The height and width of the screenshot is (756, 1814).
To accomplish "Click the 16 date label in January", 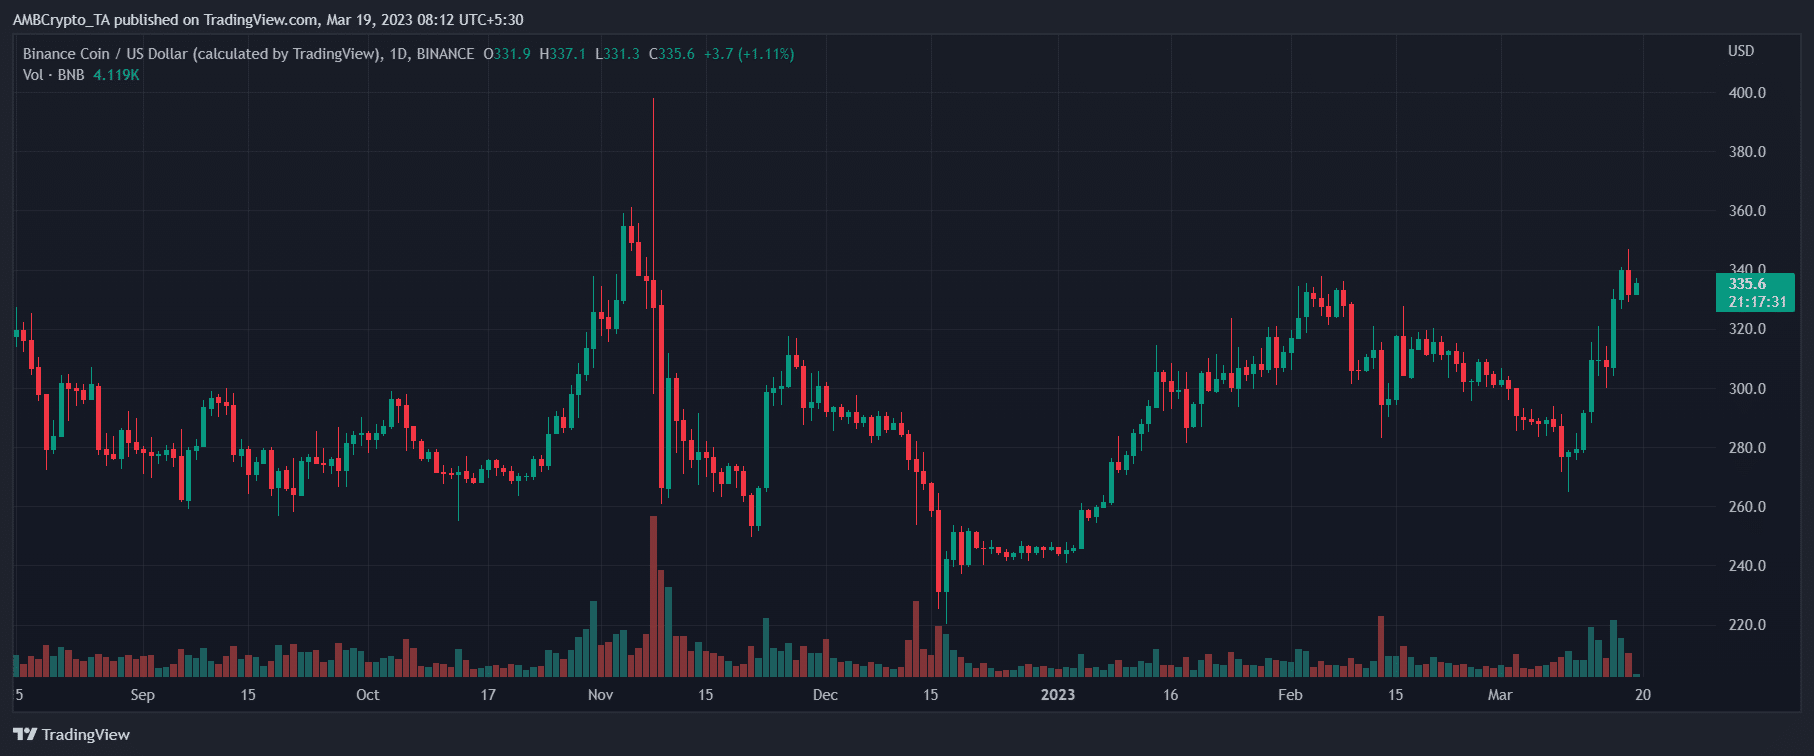I will pos(1170,695).
